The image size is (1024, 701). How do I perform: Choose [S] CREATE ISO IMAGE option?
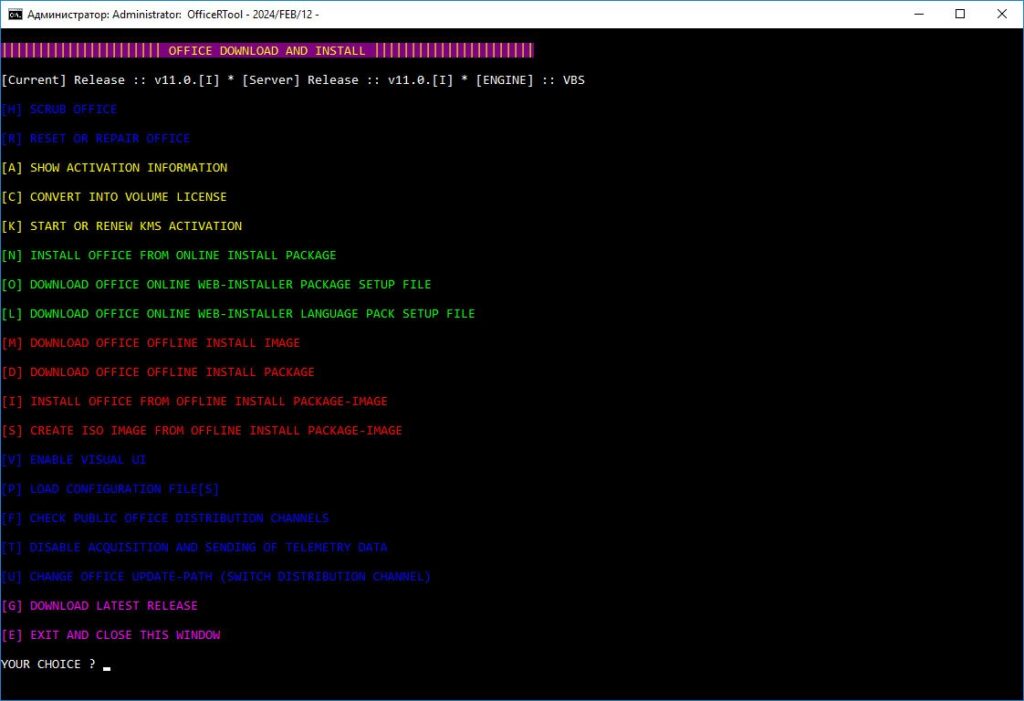click(x=203, y=430)
